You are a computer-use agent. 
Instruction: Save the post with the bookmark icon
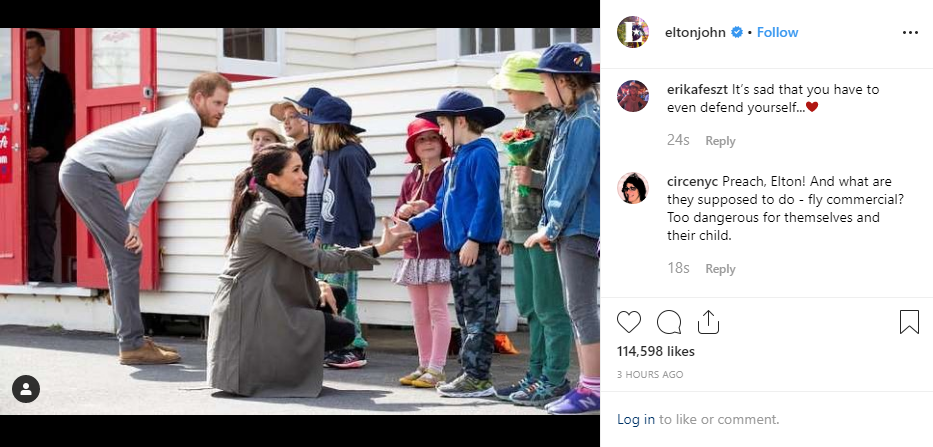(x=909, y=322)
